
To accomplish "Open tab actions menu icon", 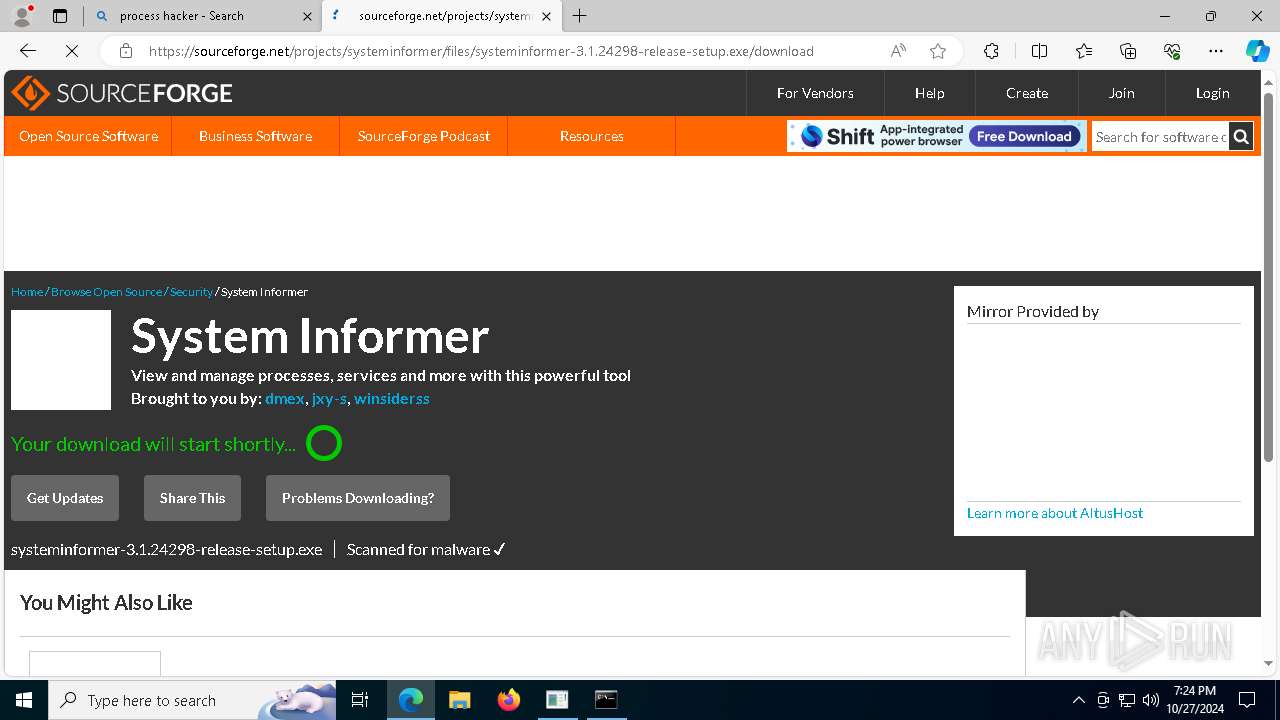I will (60, 16).
